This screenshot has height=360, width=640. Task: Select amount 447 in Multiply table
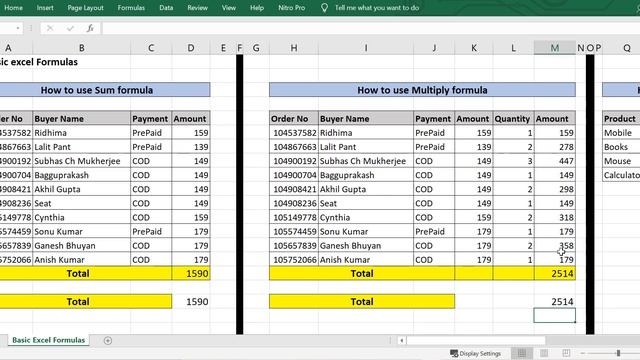[x=555, y=161]
